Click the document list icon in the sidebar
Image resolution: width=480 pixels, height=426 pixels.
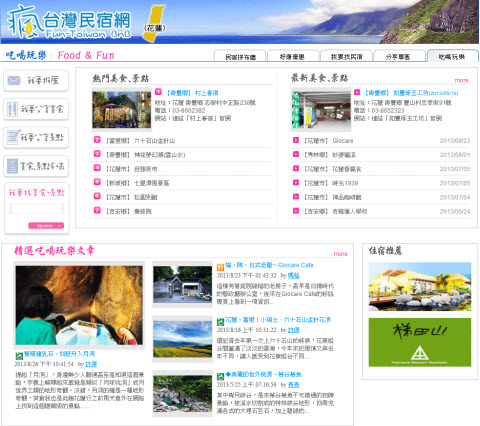click(12, 166)
